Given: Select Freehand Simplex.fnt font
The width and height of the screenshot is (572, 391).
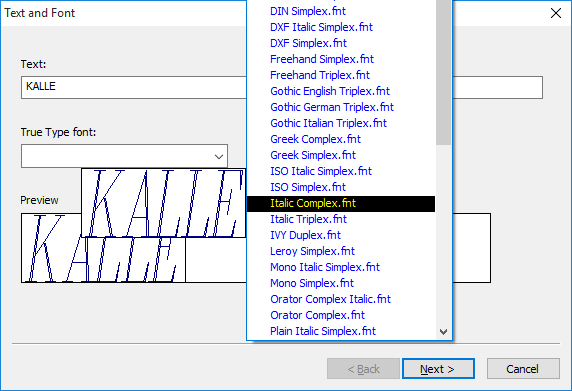Looking at the screenshot, I should 341,59.
